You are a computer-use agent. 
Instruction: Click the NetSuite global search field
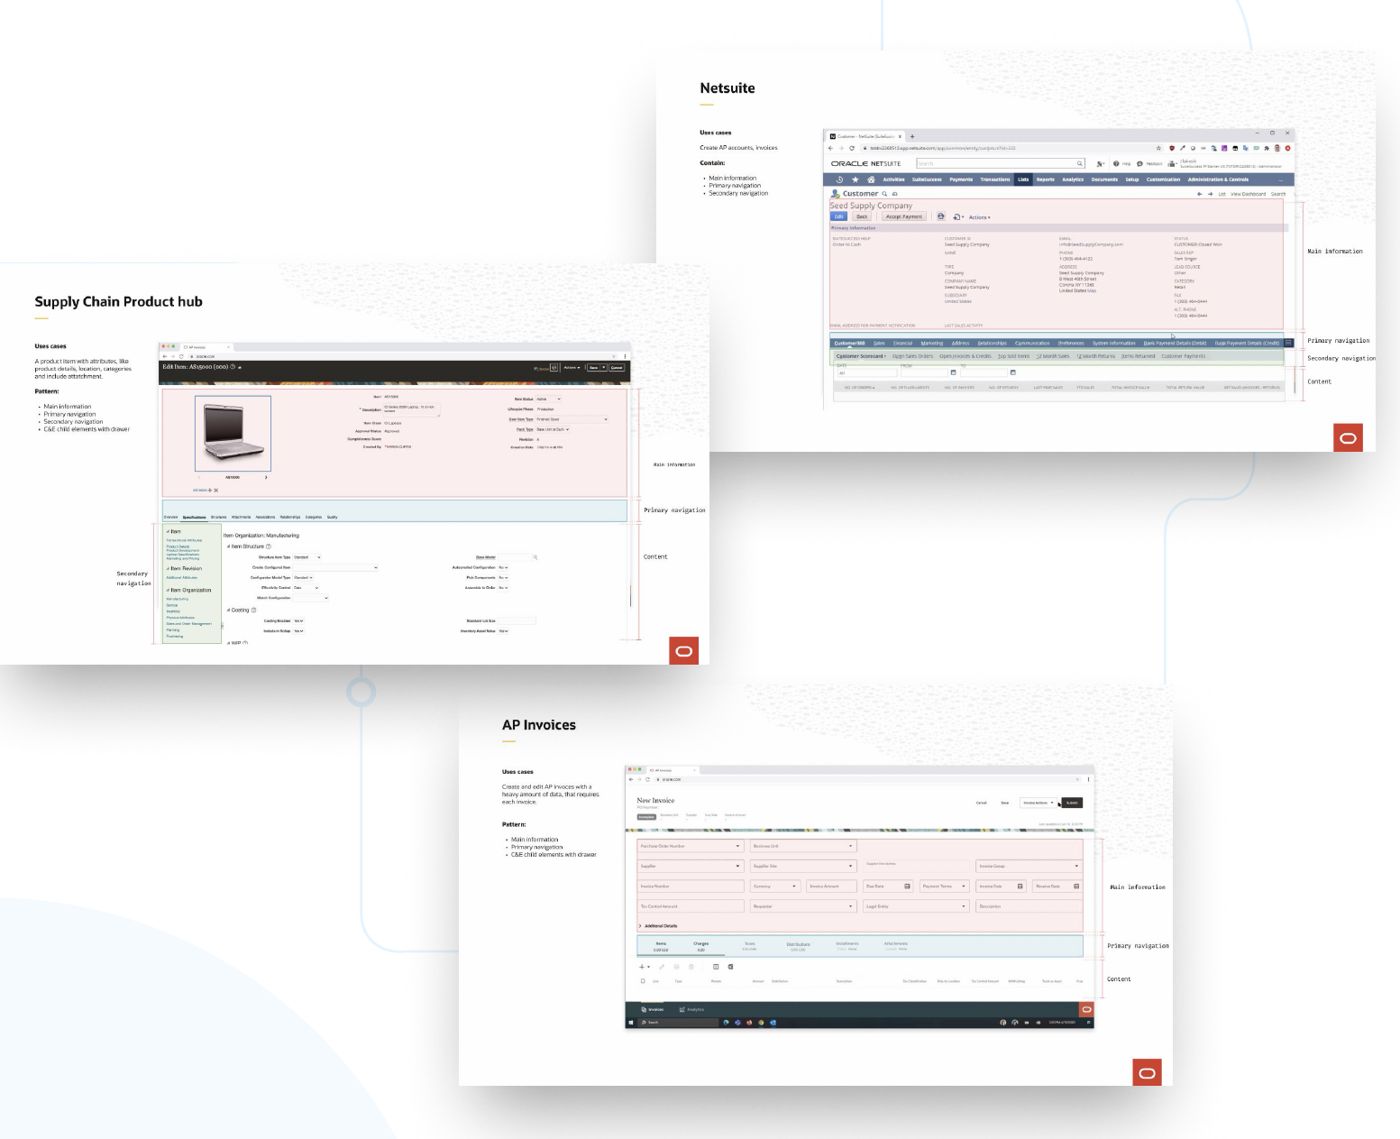(x=1000, y=163)
